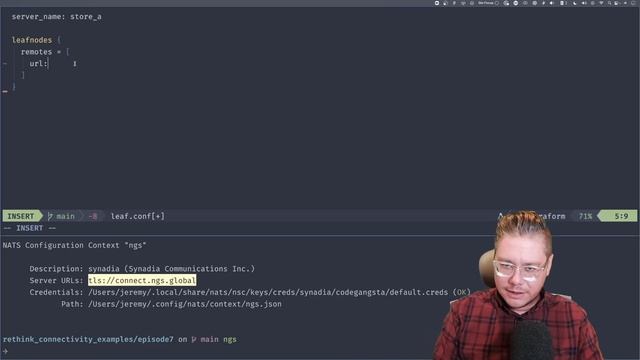Click the '-8' git change count in statusline
Viewport: 640px width, 360px height.
(93, 216)
